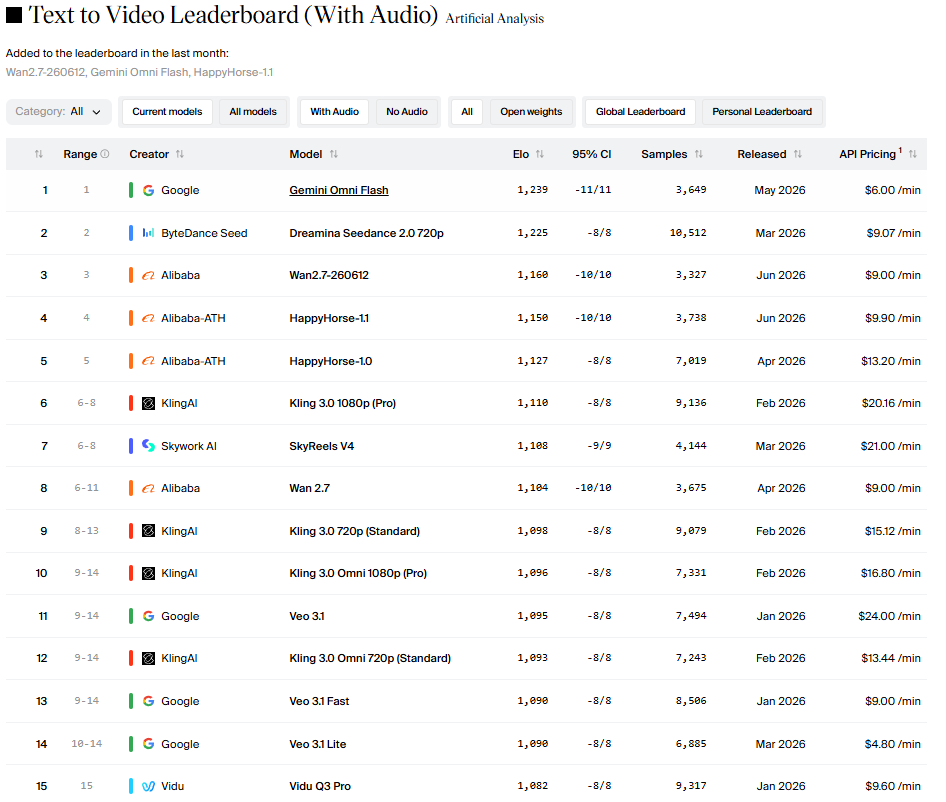Select the All weights filter
Image resolution: width=946 pixels, height=802 pixels.
click(x=467, y=112)
